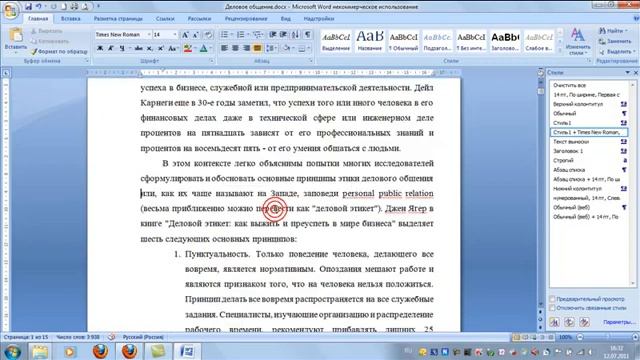This screenshot has height=360, width=640.
Task: Switch to Draft view in status bar
Action: tap(551, 337)
